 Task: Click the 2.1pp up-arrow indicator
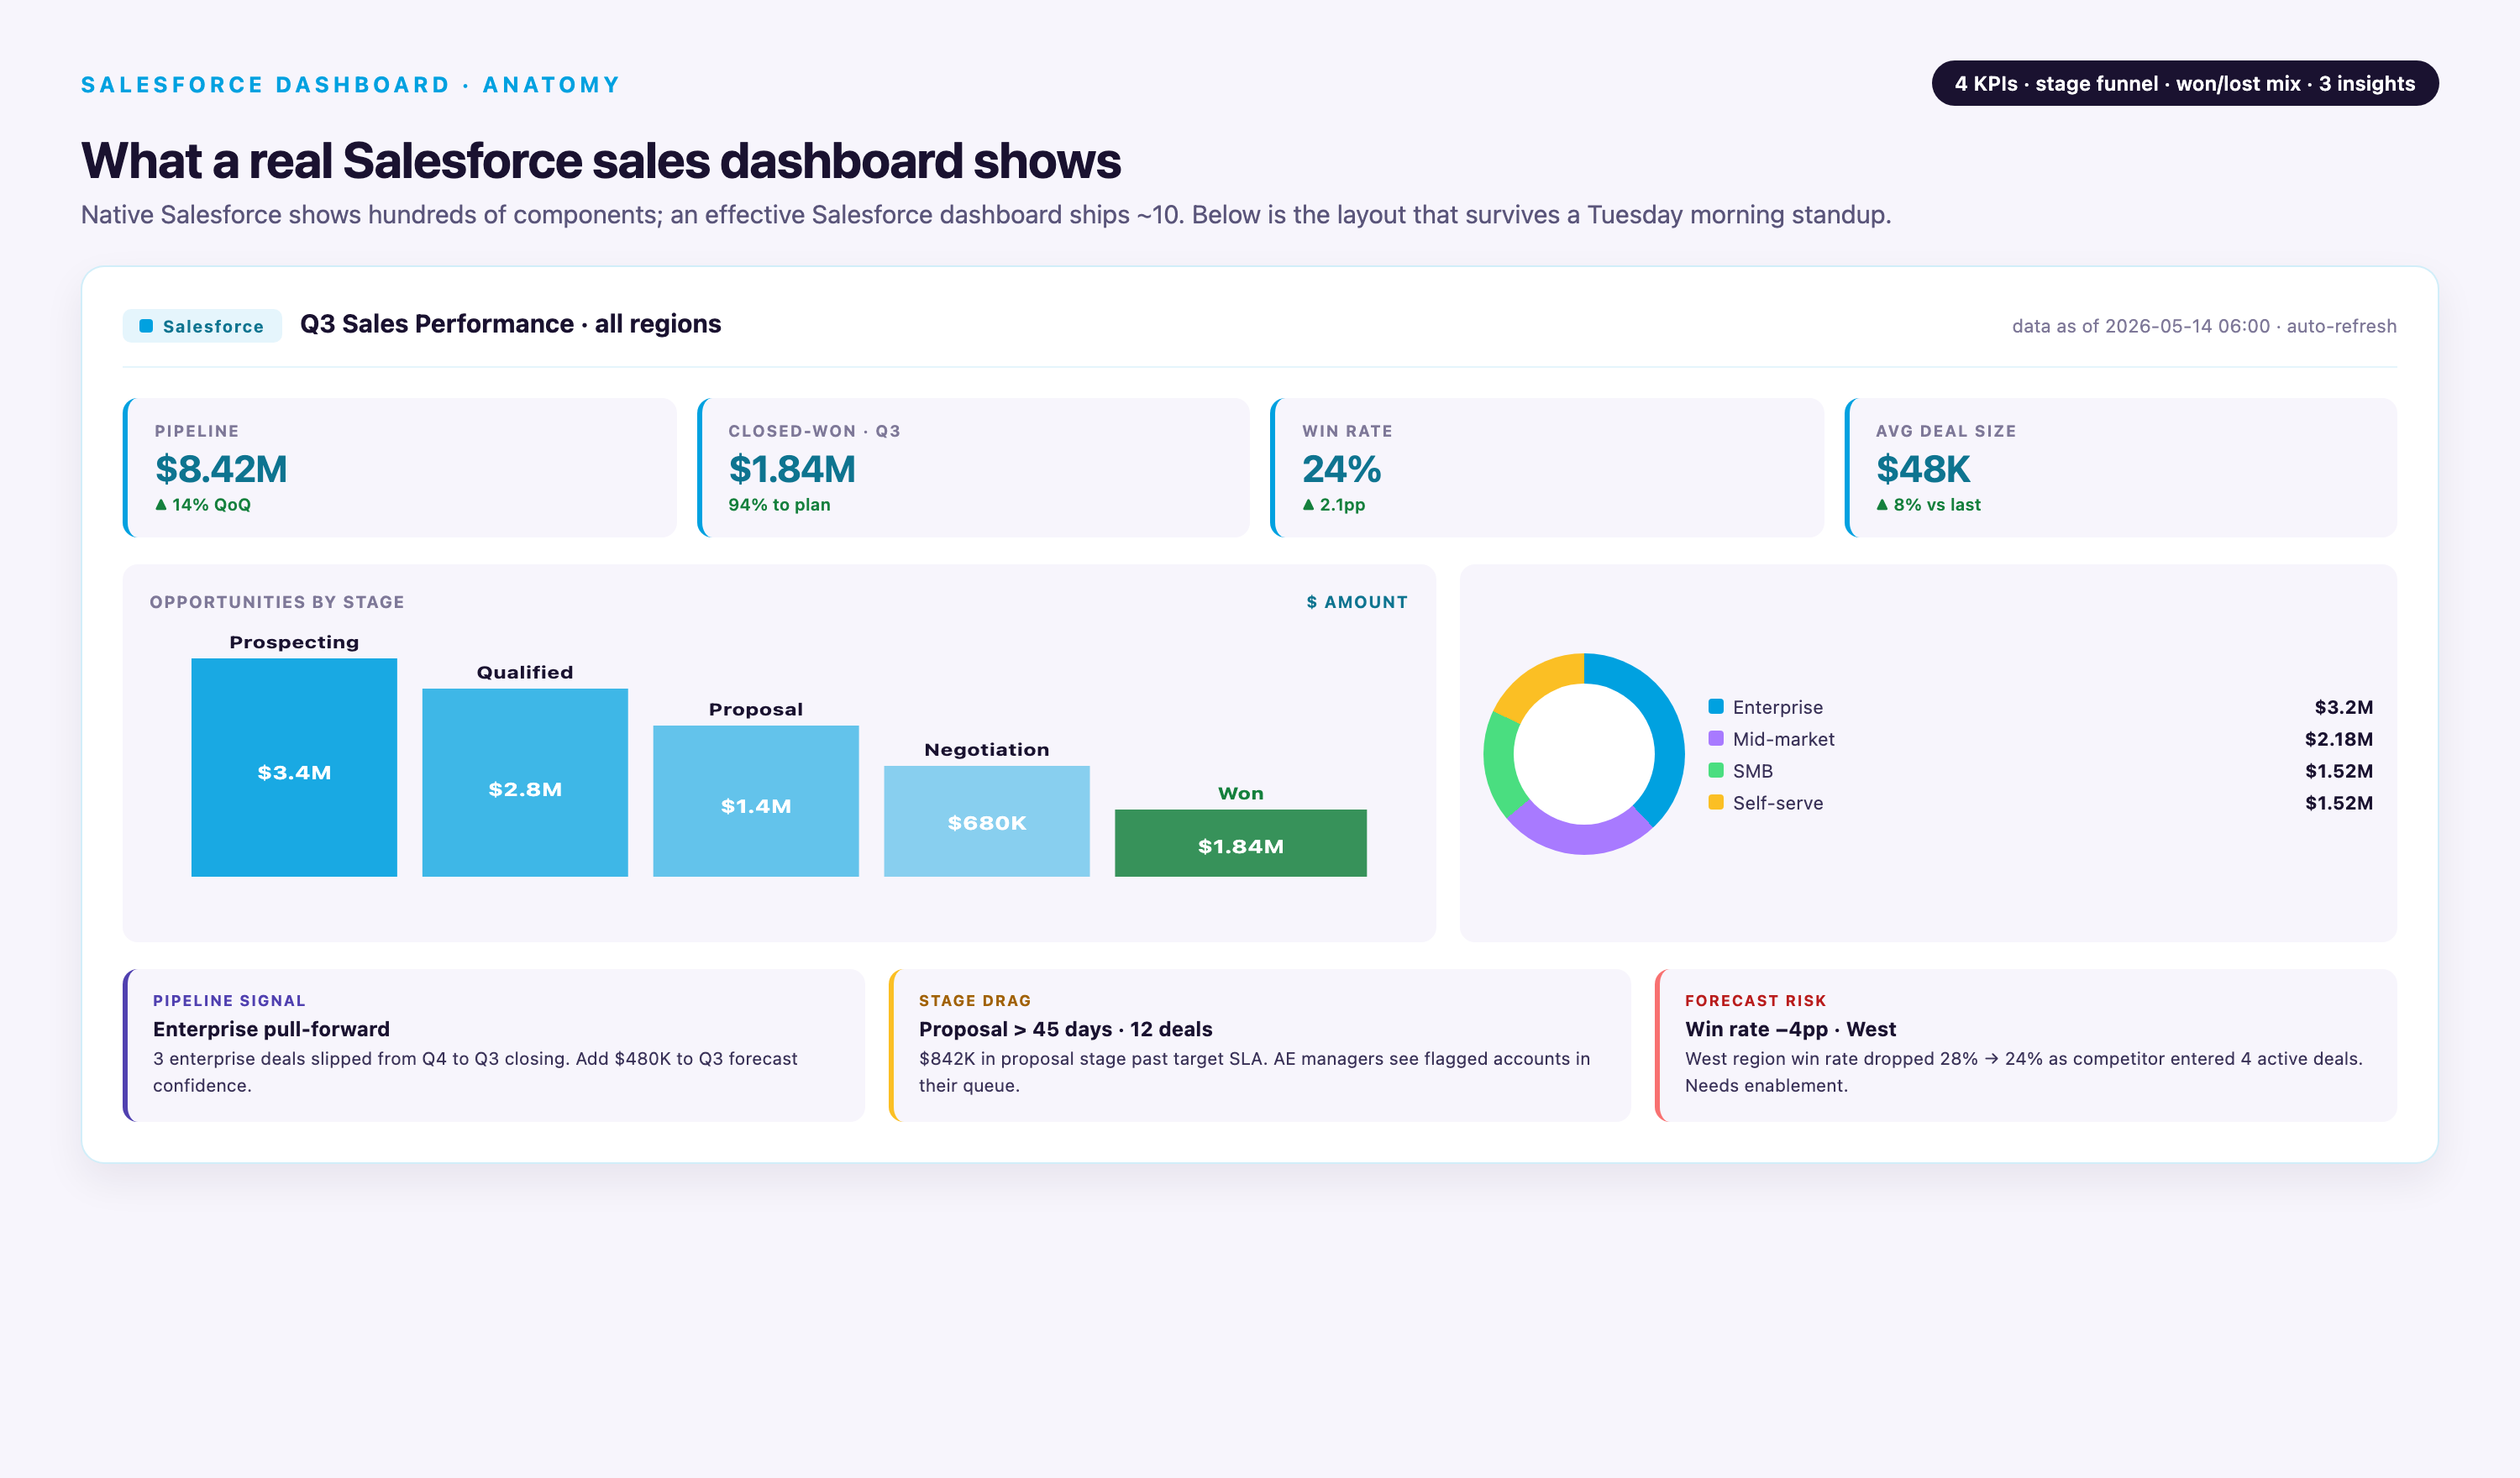pos(1308,504)
